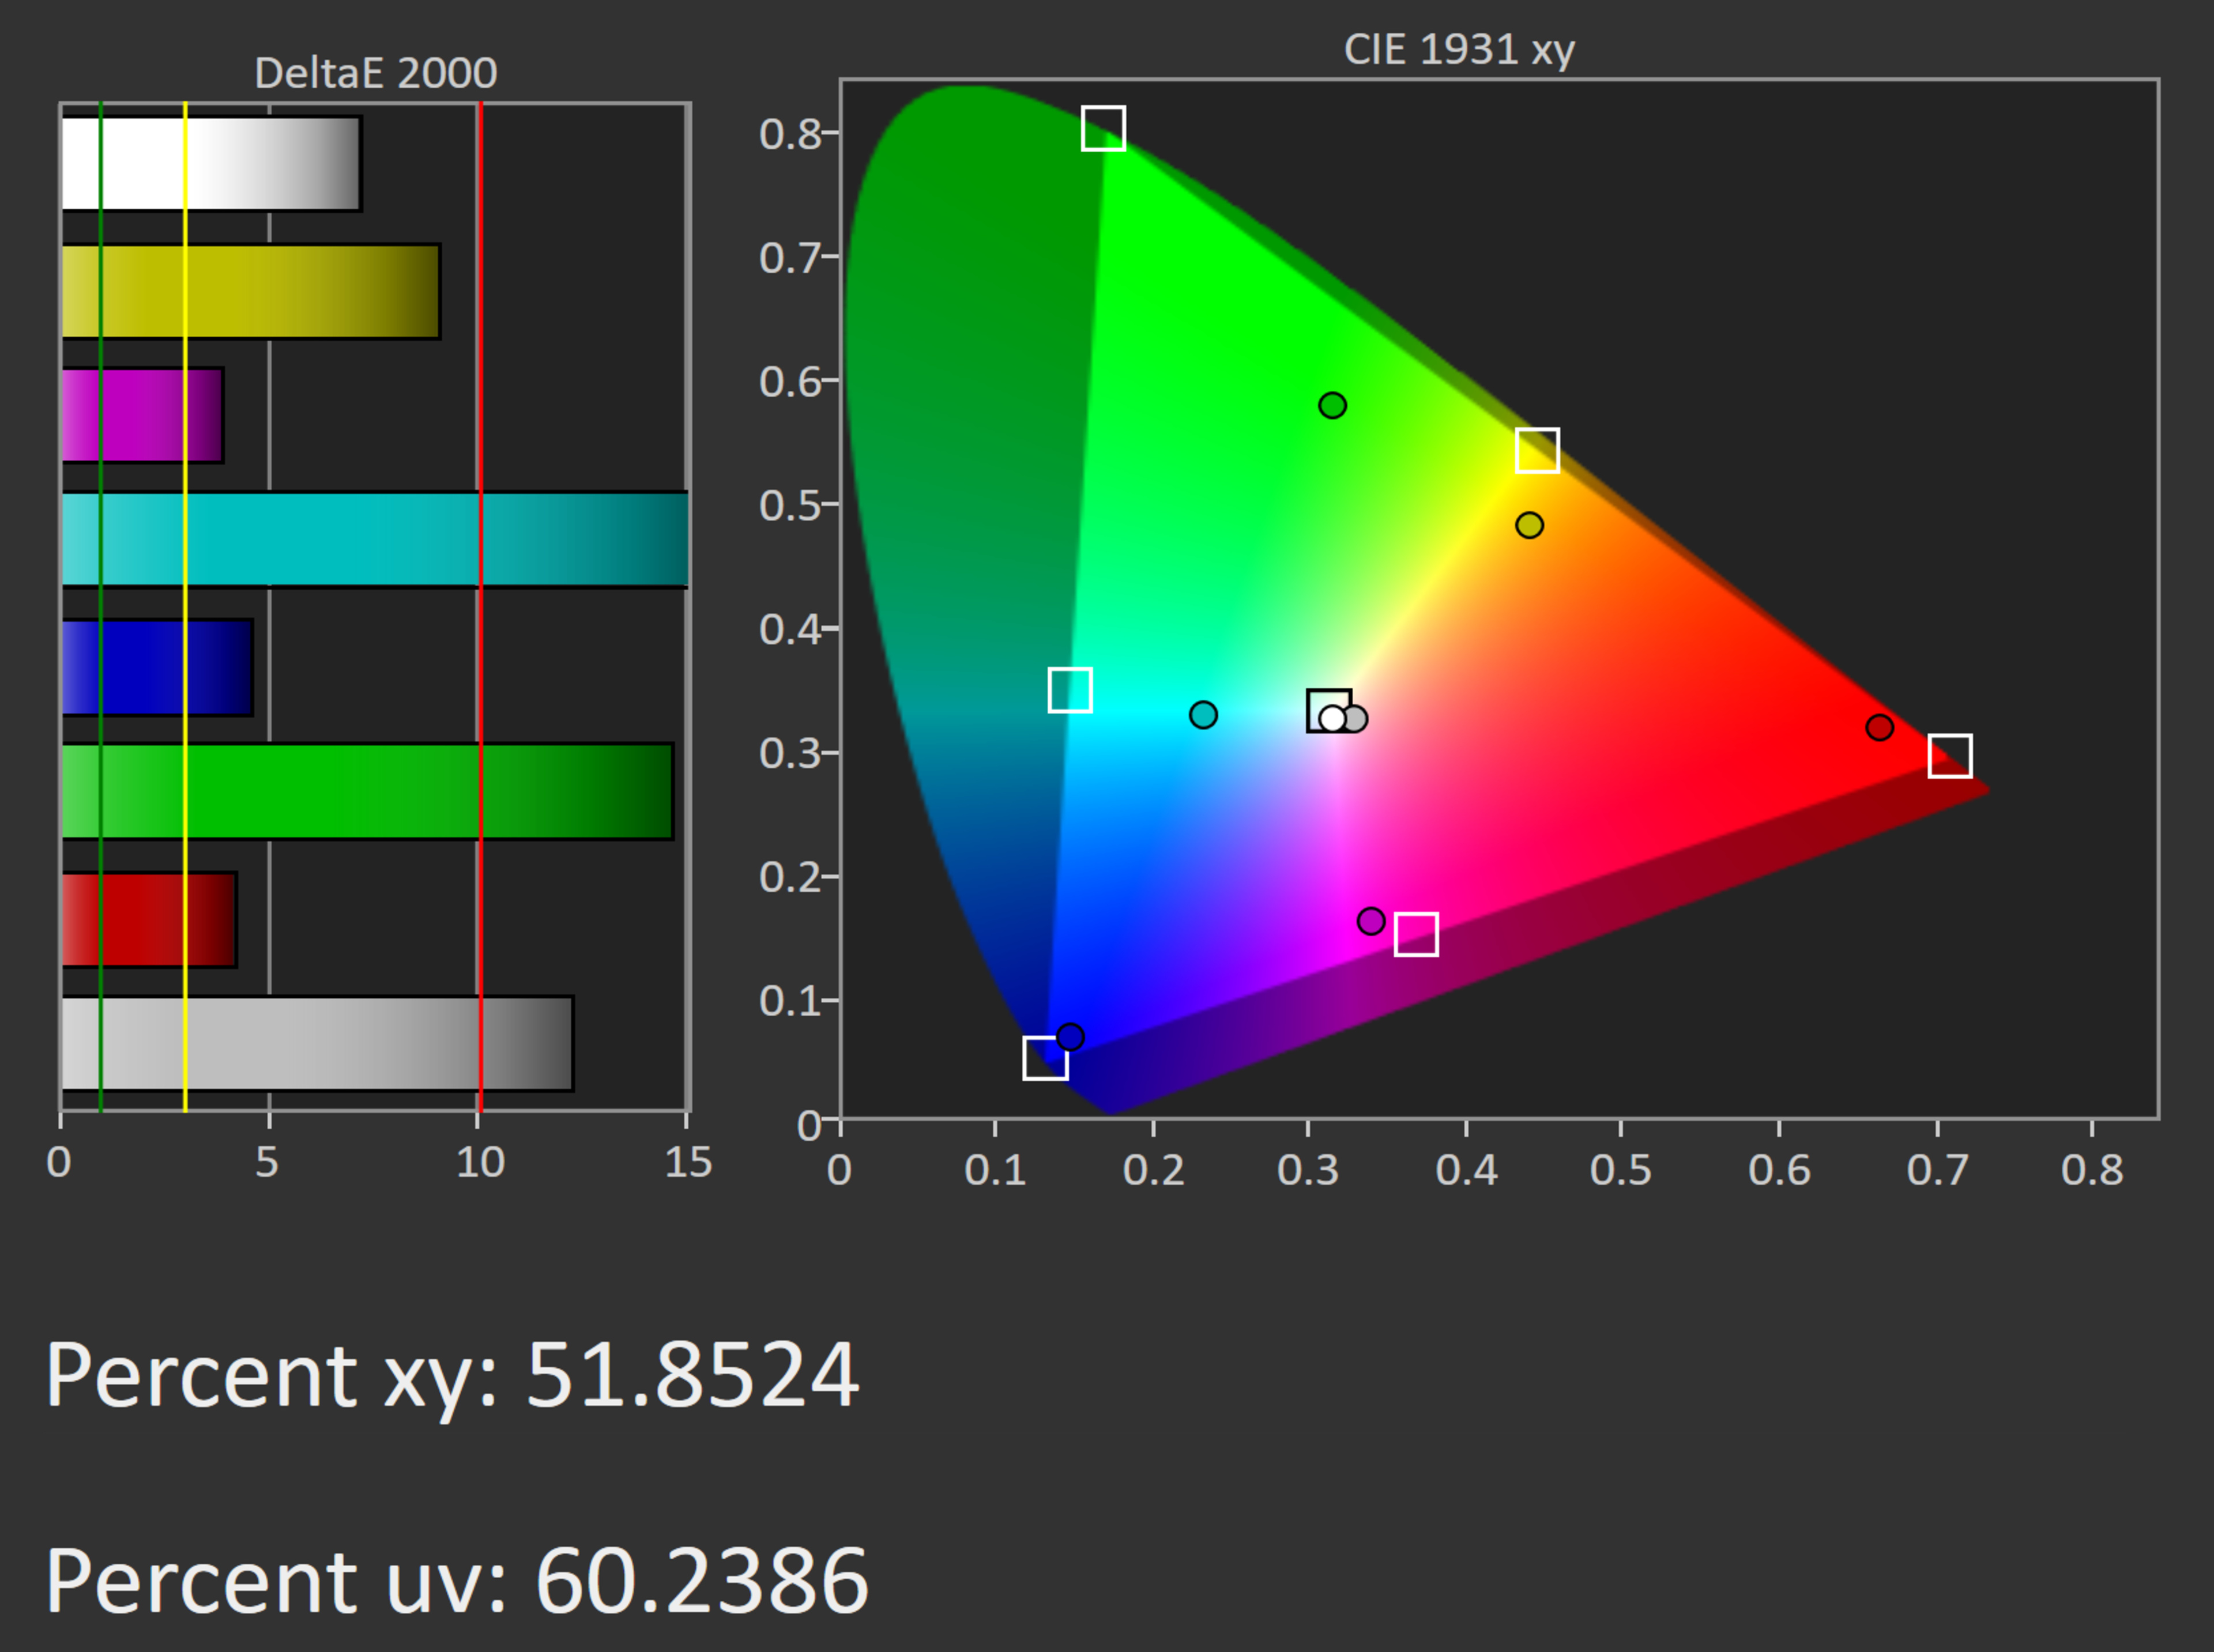Click the magenta DeltaE bar
The image size is (2214, 1652).
[x=142, y=415]
